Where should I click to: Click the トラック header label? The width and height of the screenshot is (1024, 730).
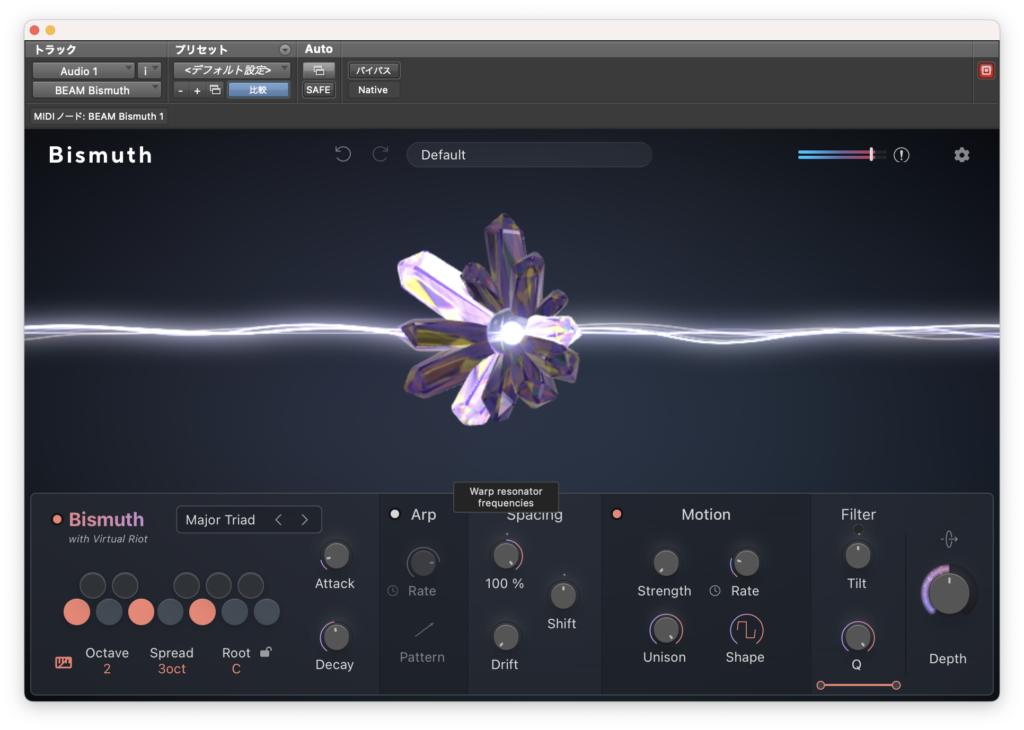point(55,50)
